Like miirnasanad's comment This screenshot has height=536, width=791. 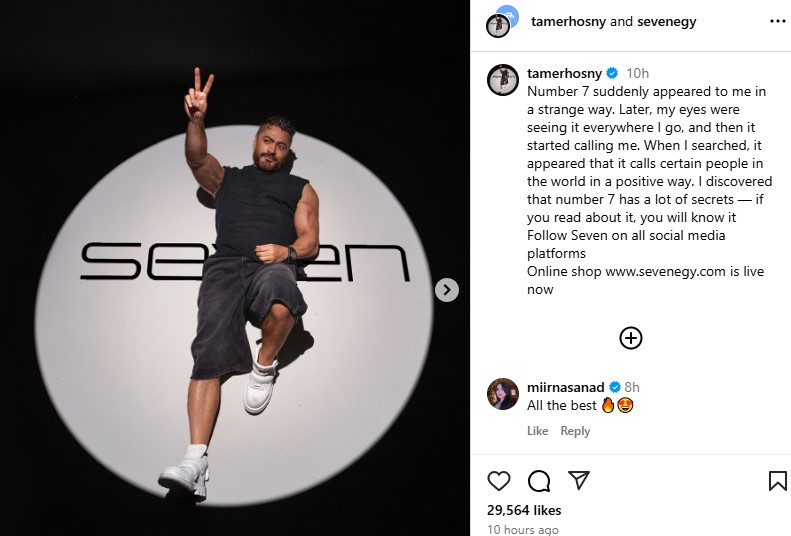pos(537,431)
